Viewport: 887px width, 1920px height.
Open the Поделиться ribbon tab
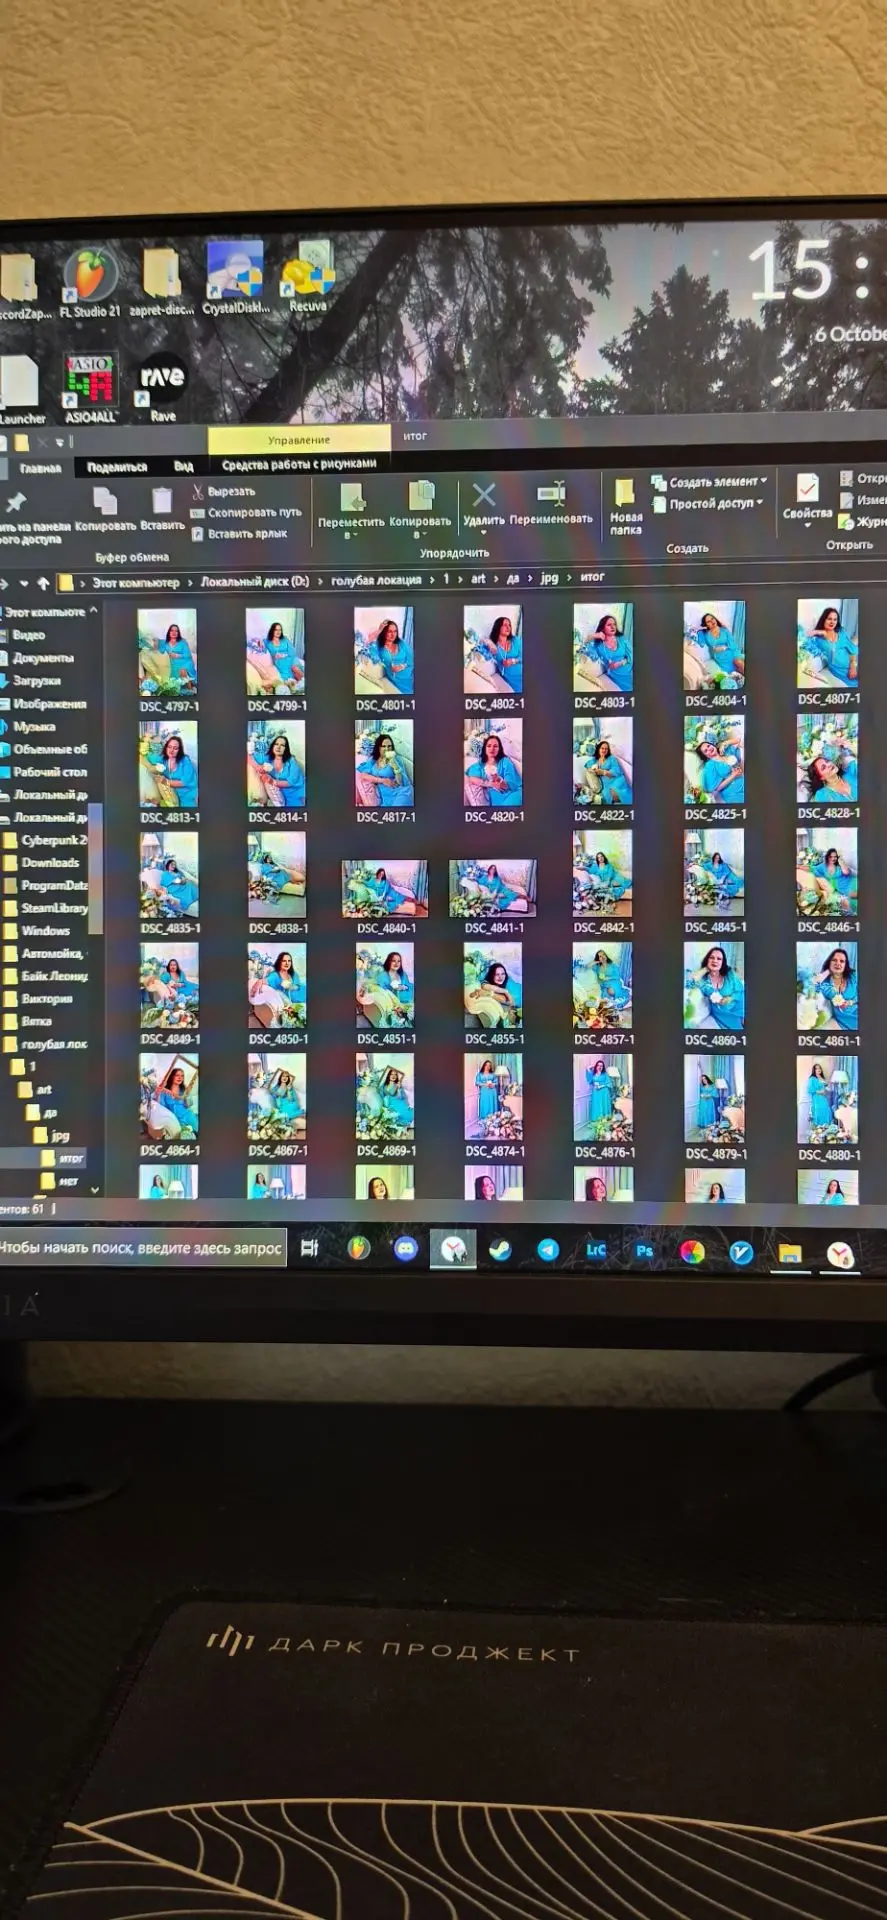tap(117, 467)
